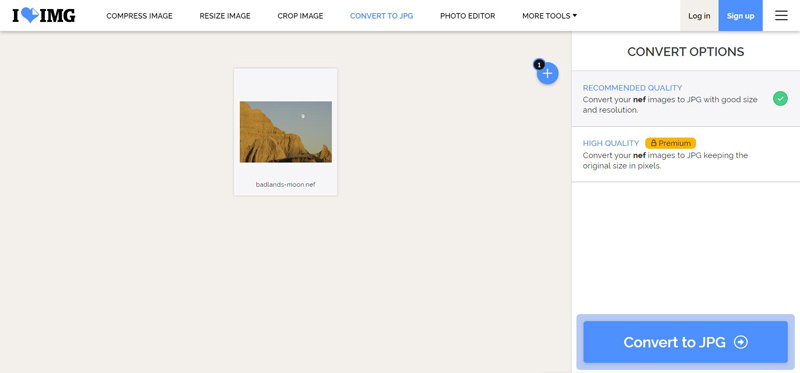Select High Quality premium option
800x373 pixels.
[685, 154]
